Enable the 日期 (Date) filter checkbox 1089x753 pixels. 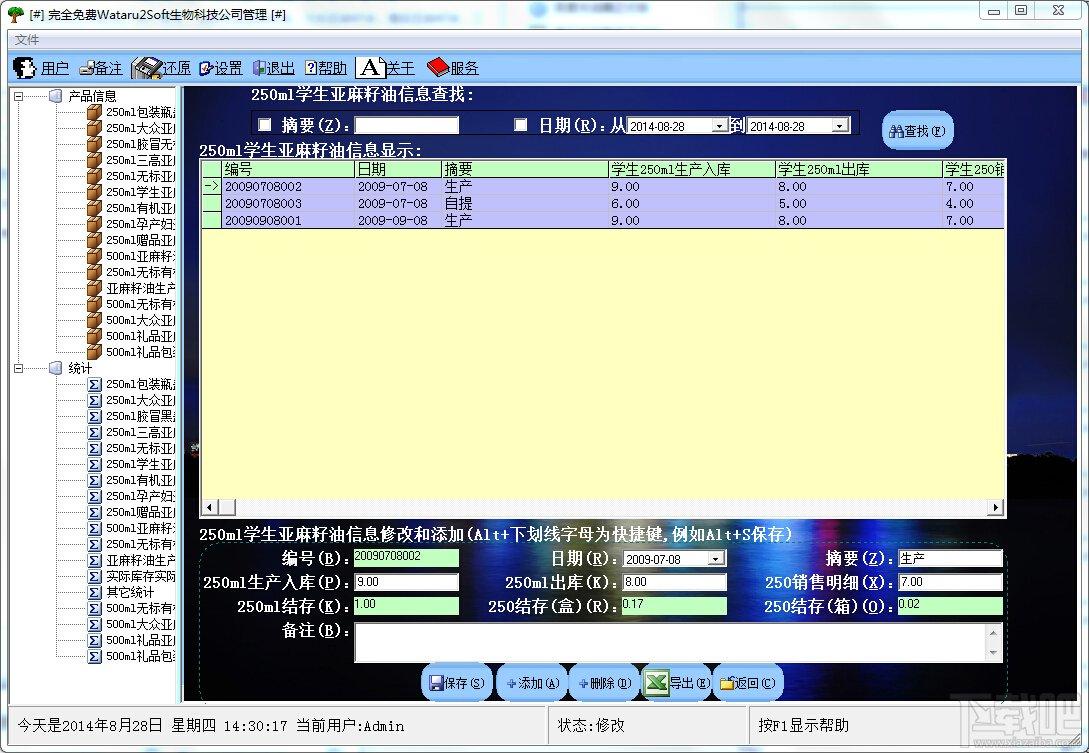click(x=521, y=125)
